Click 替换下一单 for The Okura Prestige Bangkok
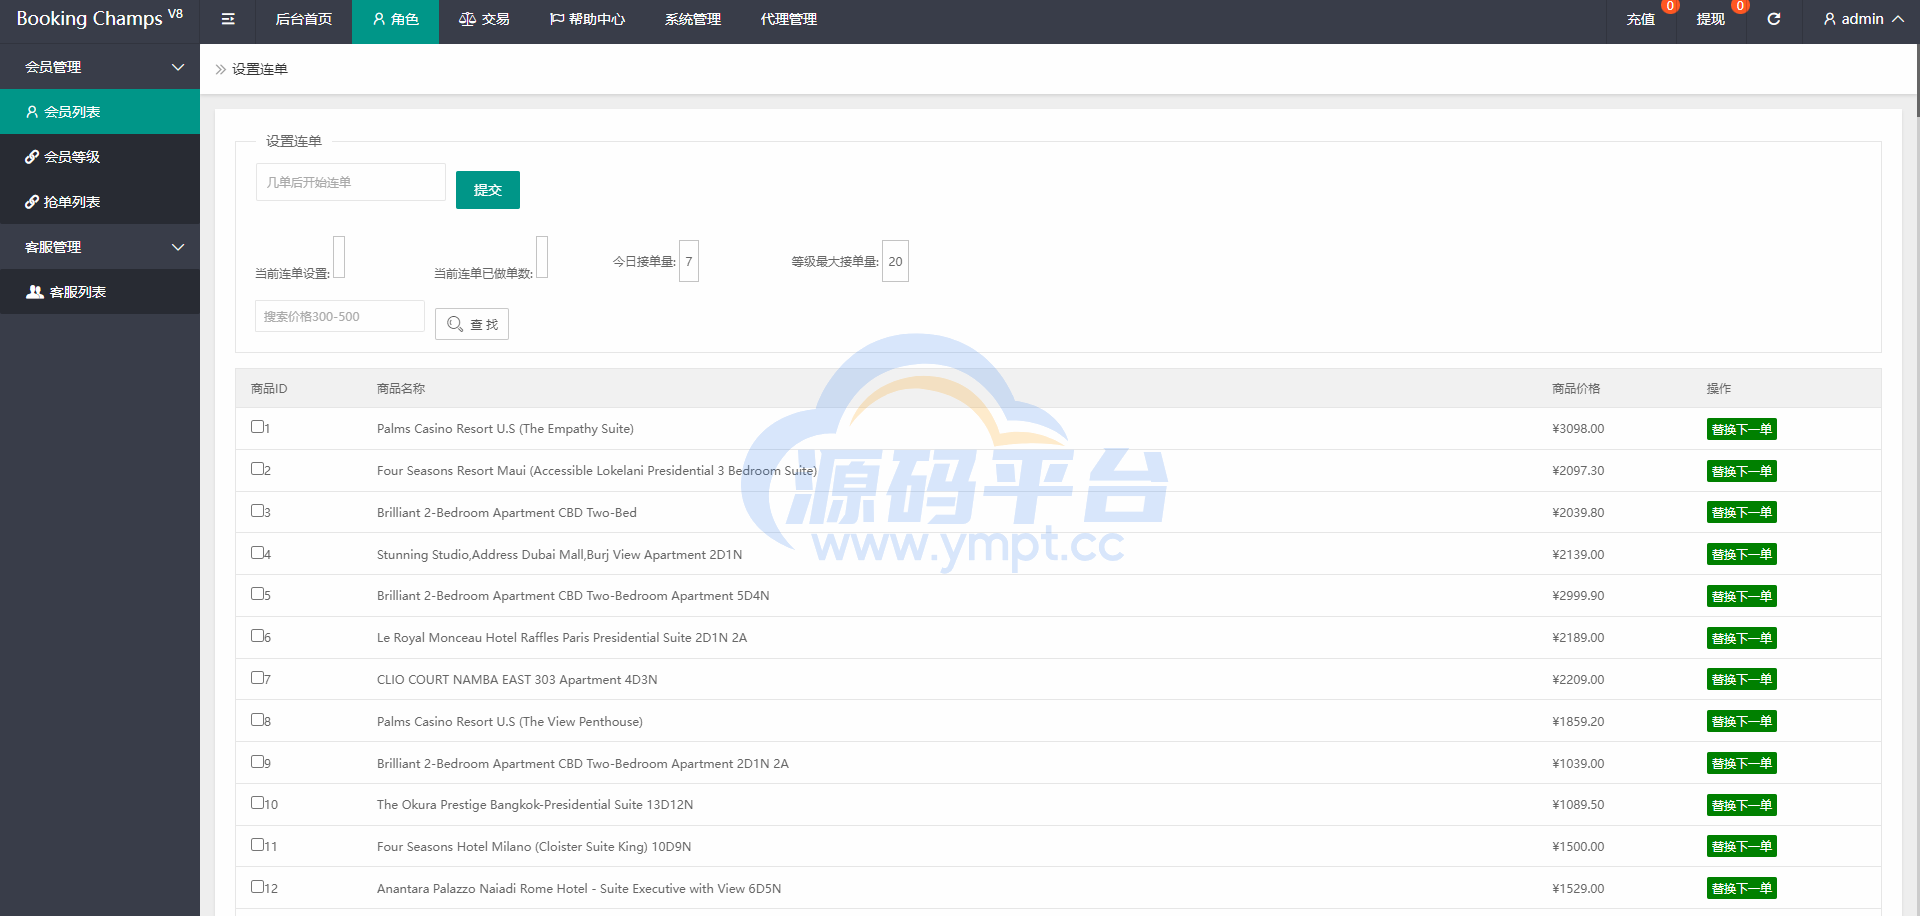 (x=1742, y=805)
